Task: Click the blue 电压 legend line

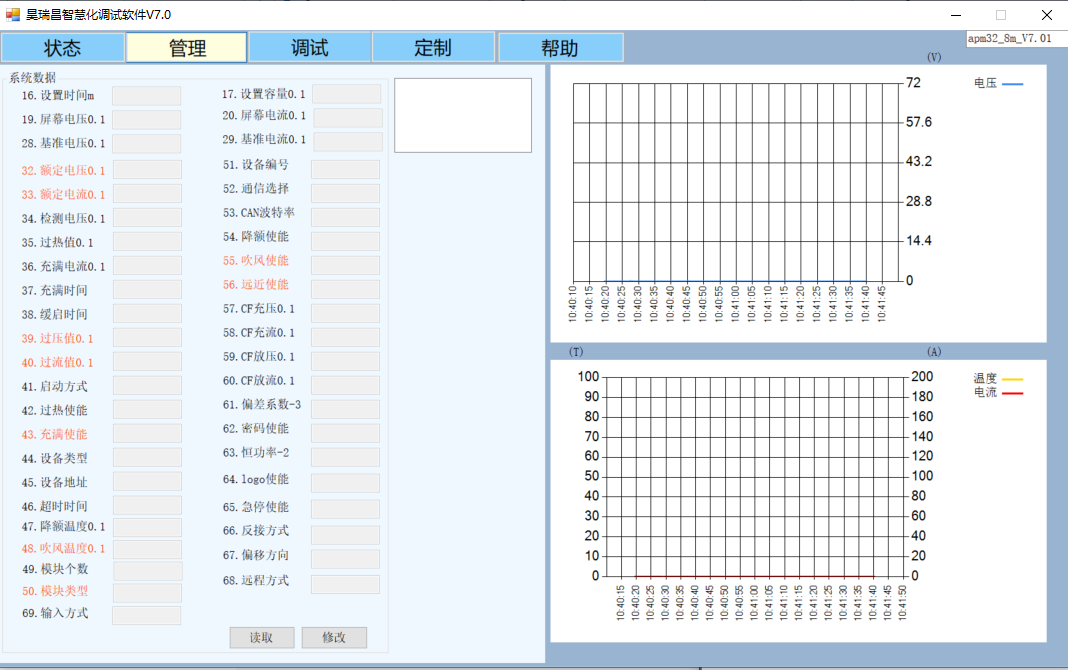Action: point(1012,84)
